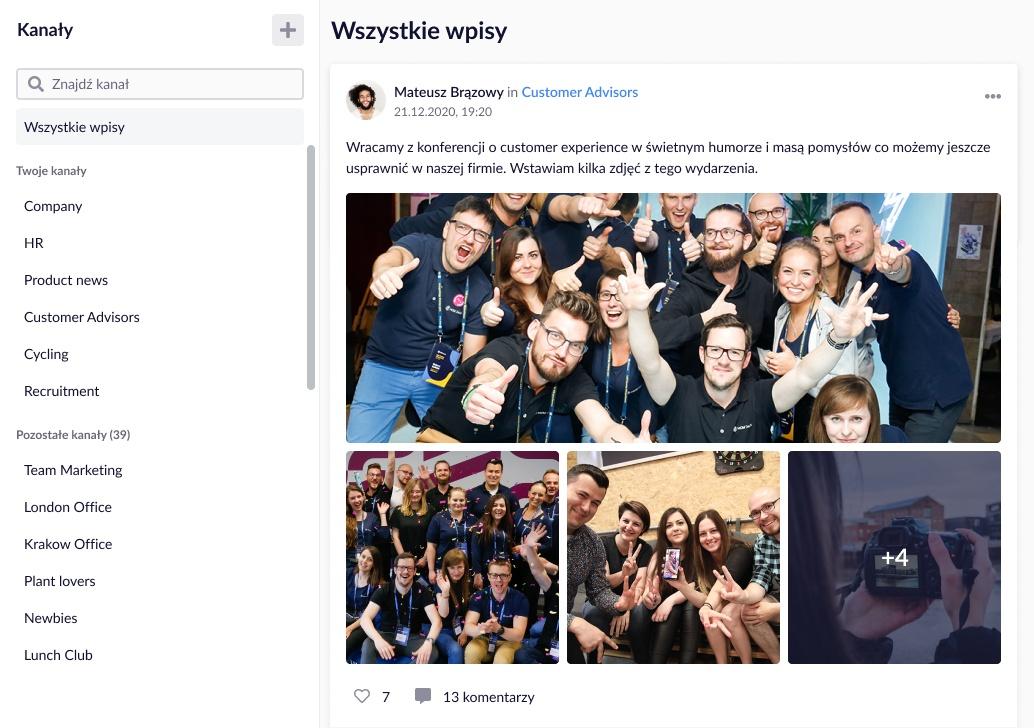Click the channel list scrollbar
The height and width of the screenshot is (728, 1034).
pos(311,268)
